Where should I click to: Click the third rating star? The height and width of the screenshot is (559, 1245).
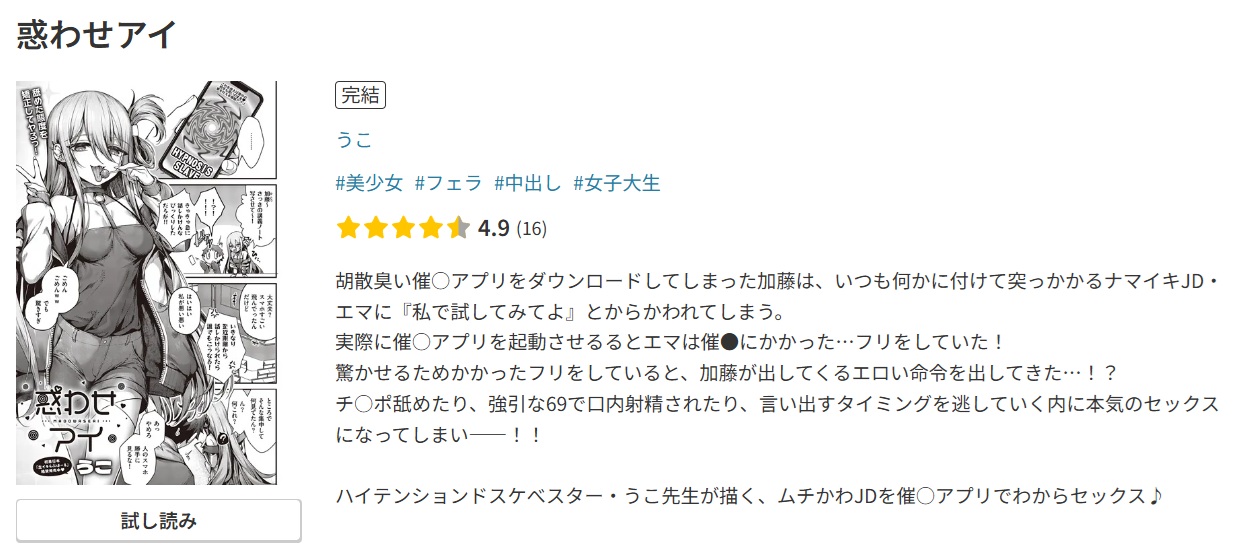coord(403,228)
